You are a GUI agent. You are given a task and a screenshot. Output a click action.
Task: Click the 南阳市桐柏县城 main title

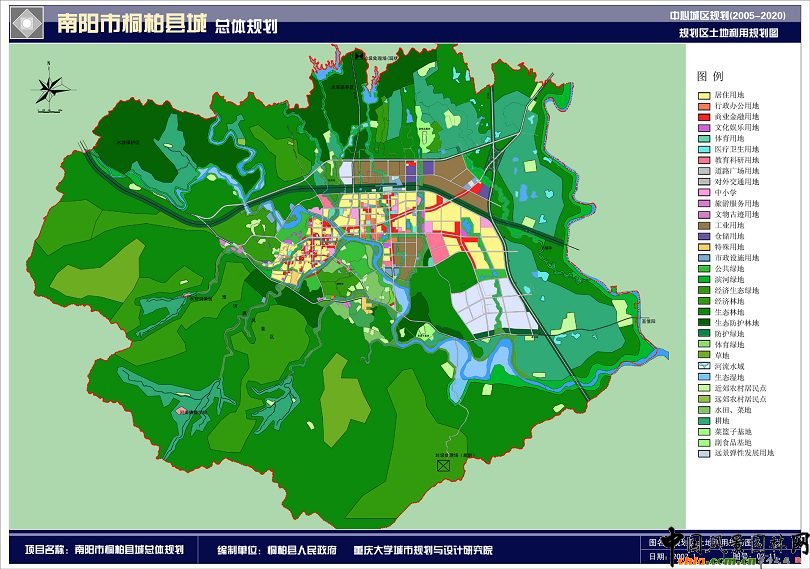click(131, 24)
